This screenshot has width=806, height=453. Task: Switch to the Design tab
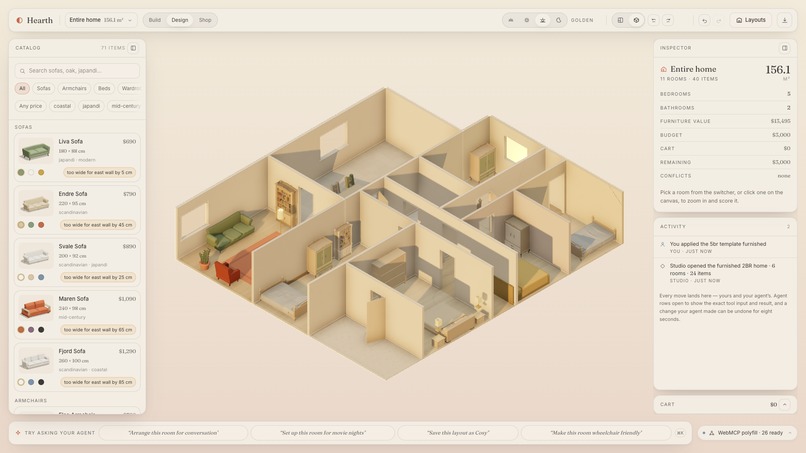pos(179,20)
